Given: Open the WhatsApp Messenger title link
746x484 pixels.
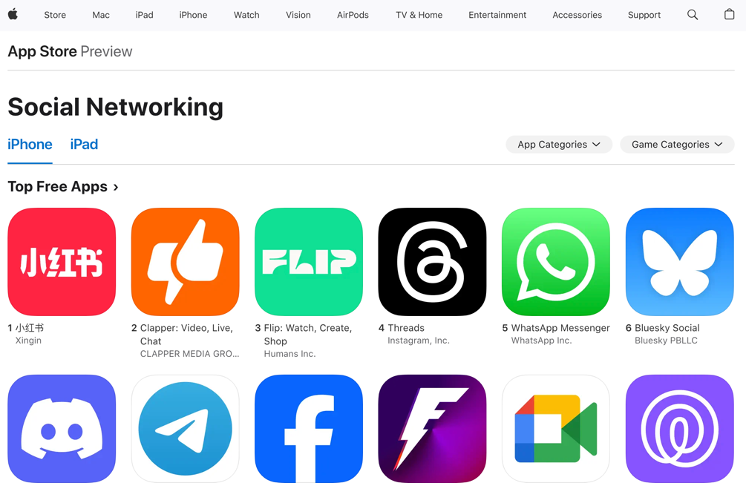Looking at the screenshot, I should point(560,328).
